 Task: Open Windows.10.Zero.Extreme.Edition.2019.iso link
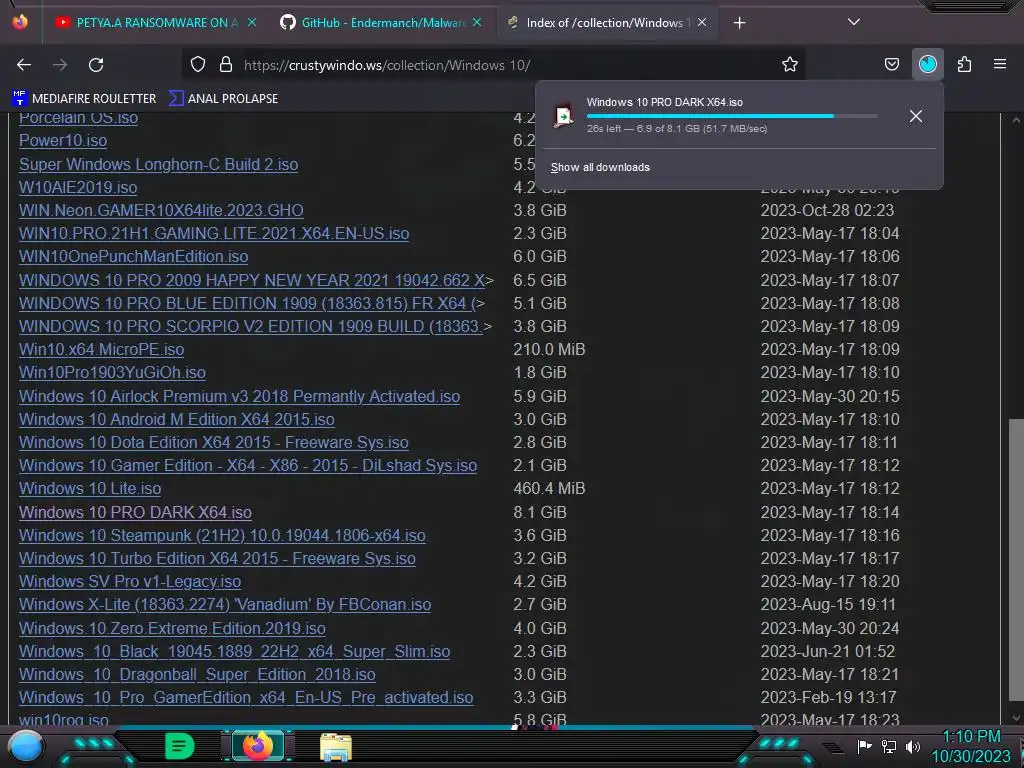coord(172,628)
